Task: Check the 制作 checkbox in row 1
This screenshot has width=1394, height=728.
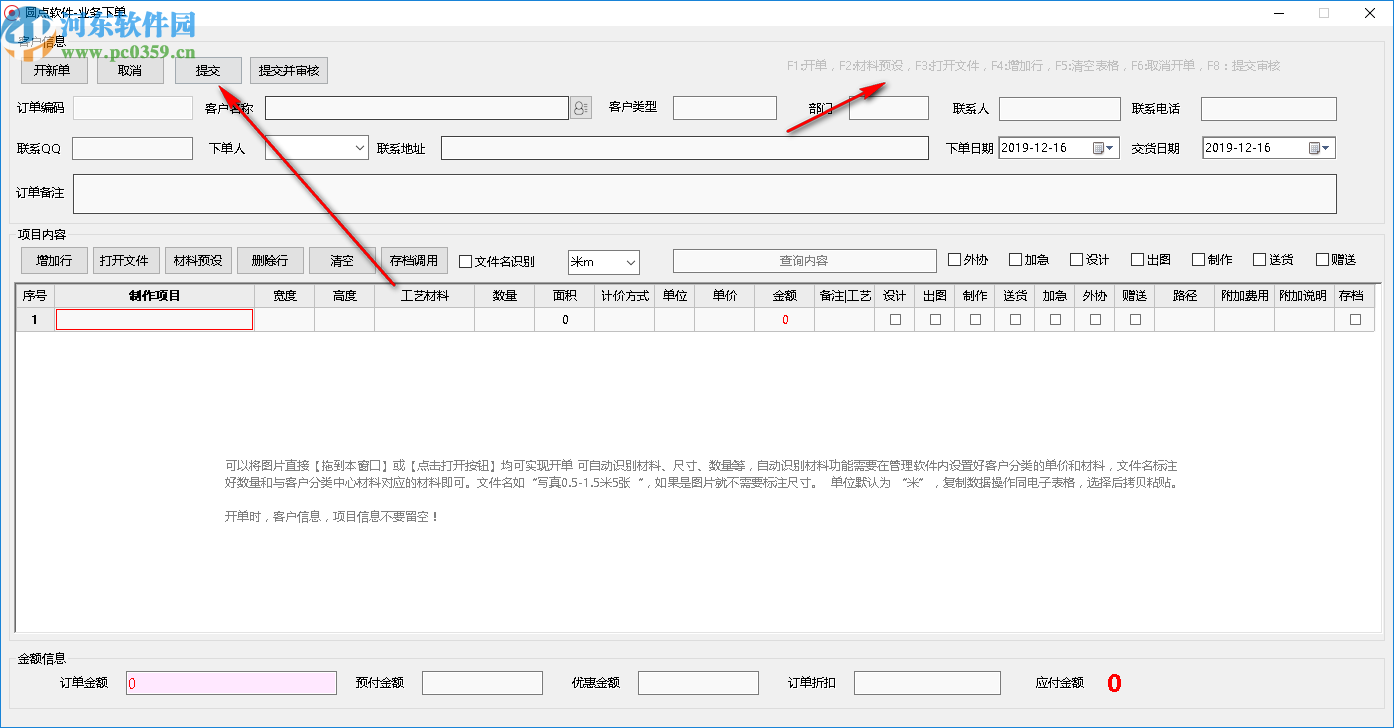Action: pyautogui.click(x=975, y=319)
